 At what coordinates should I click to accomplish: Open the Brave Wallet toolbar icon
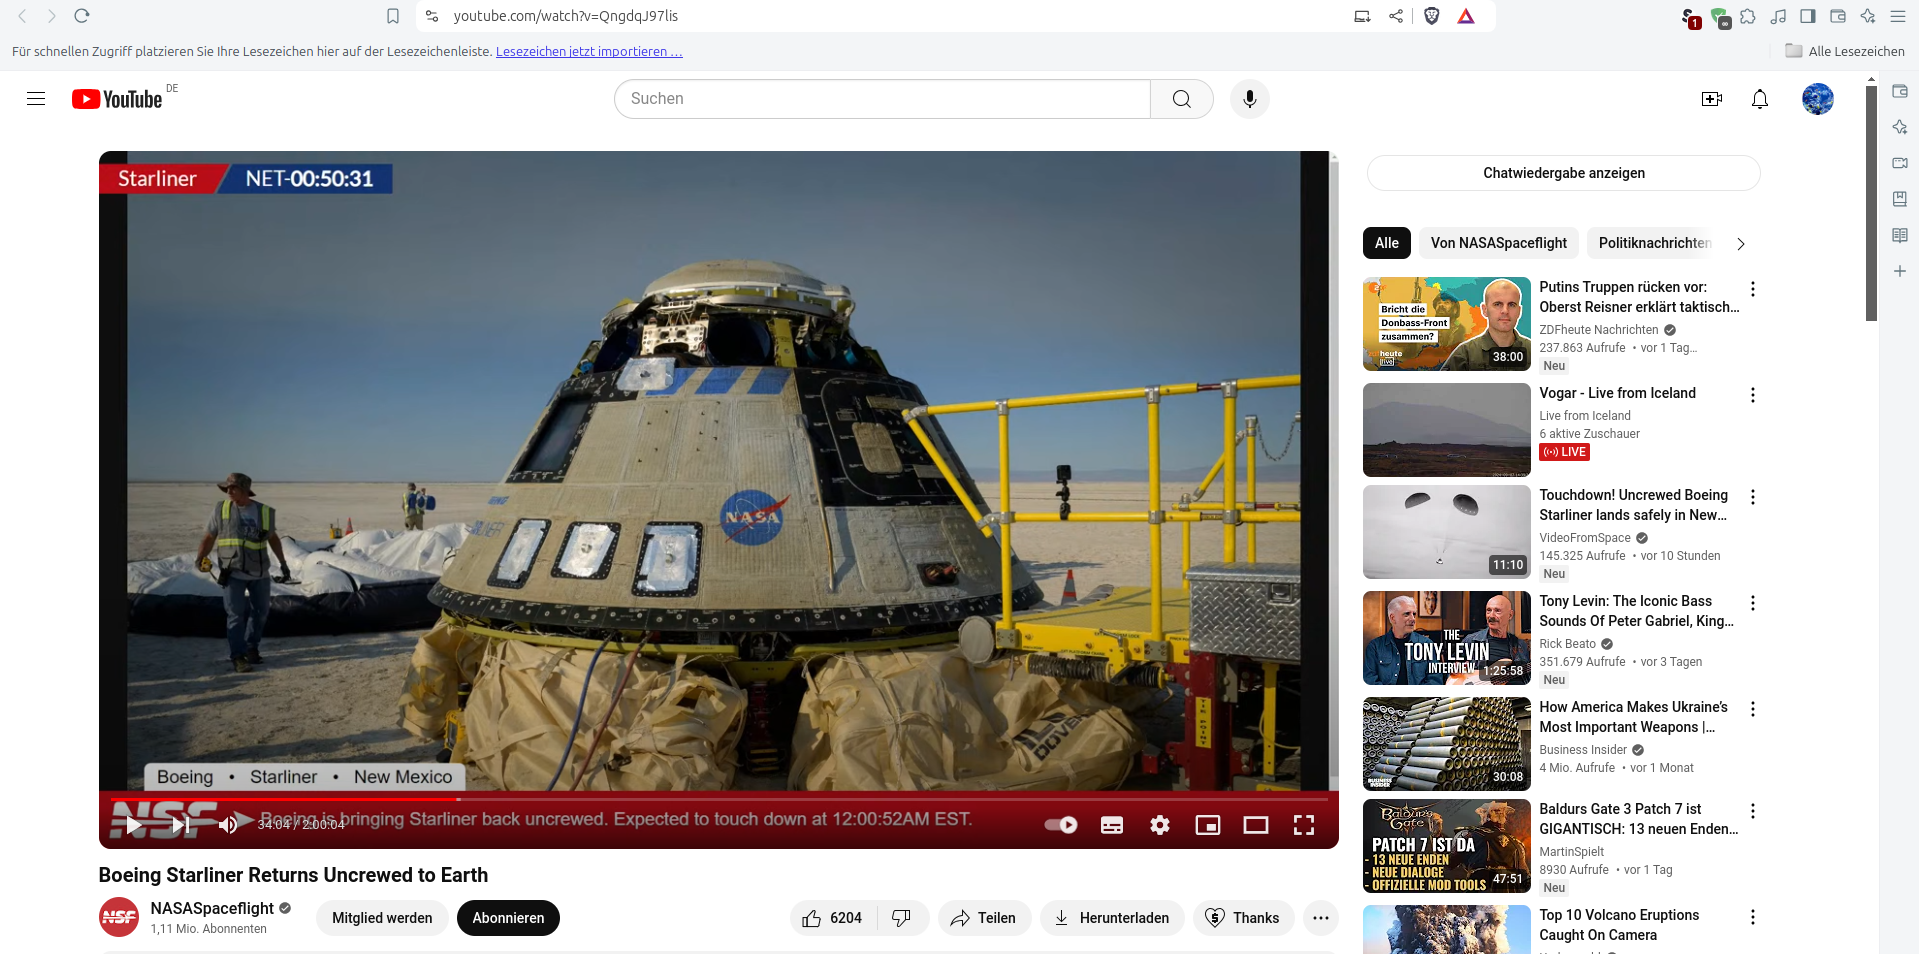[x=1838, y=16]
